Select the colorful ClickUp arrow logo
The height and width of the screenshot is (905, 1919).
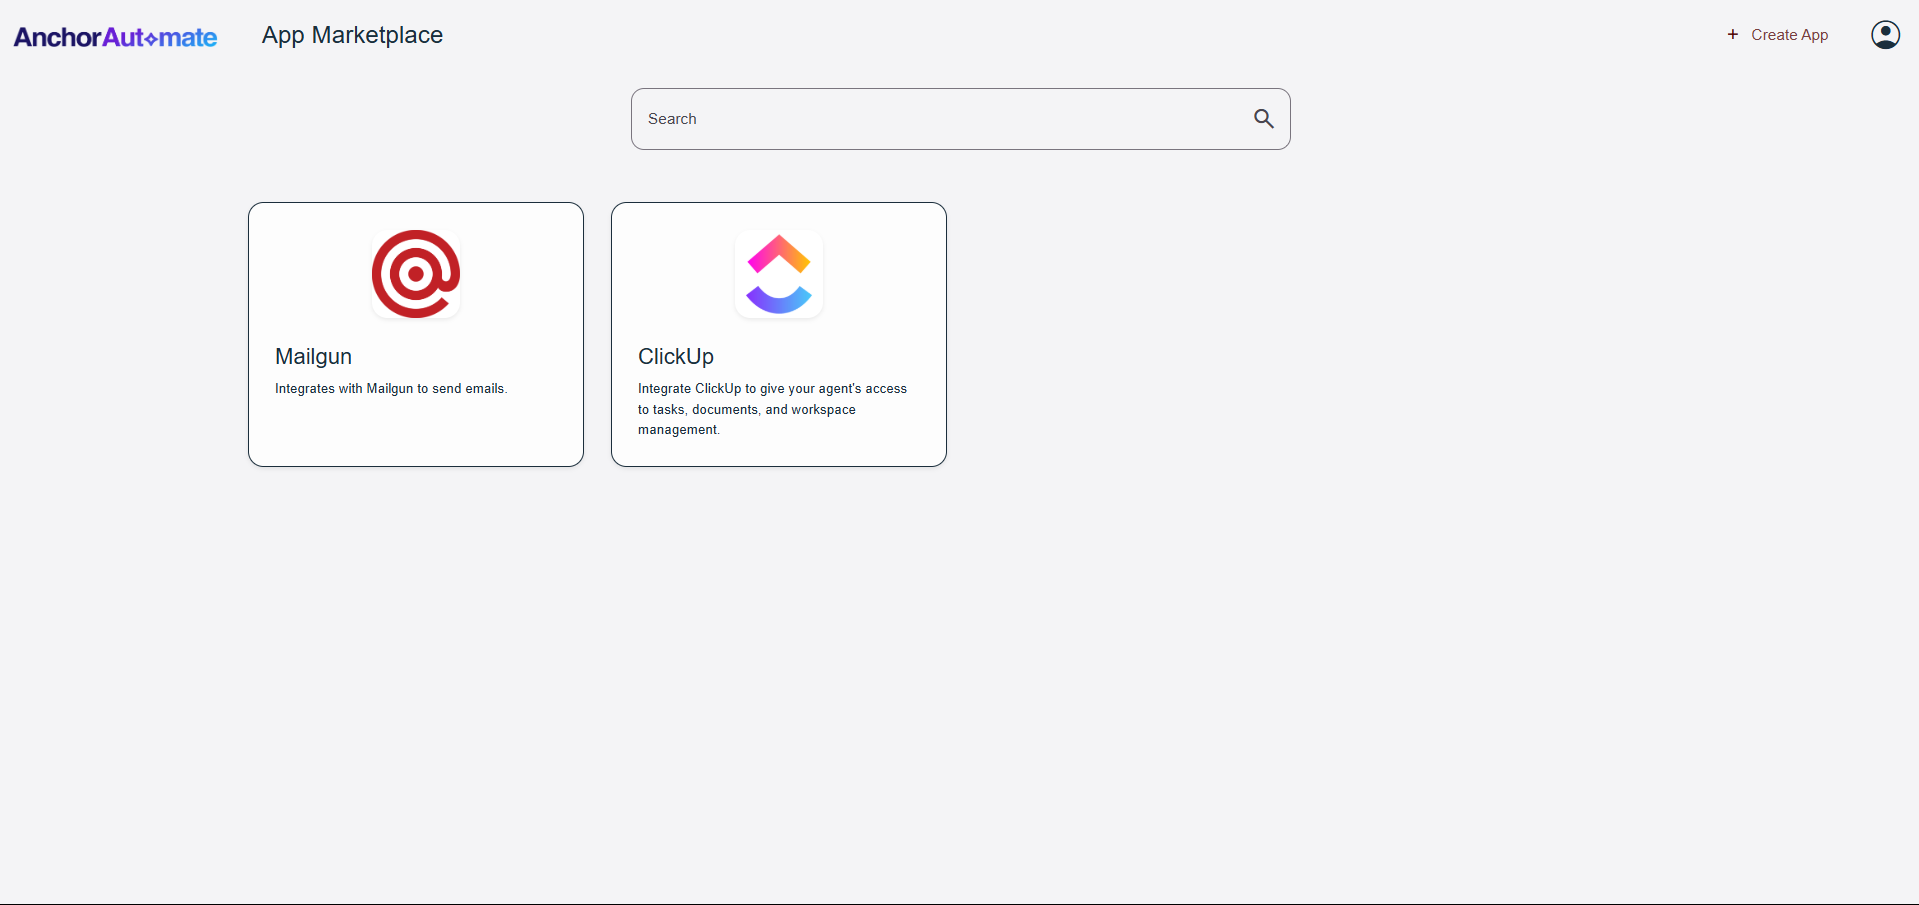[x=778, y=273]
